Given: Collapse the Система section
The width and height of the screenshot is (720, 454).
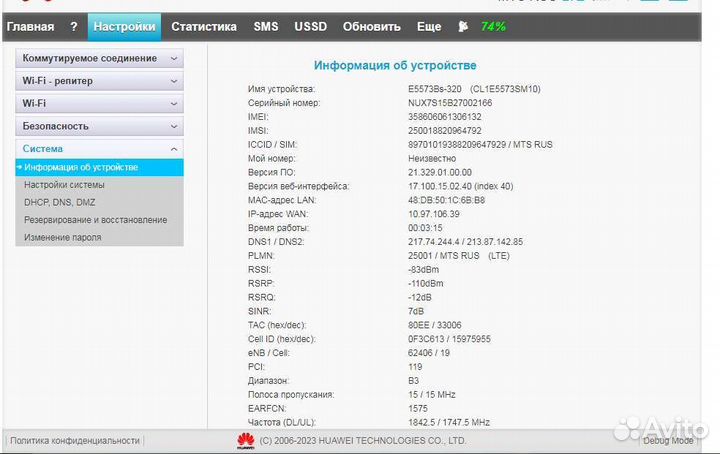Looking at the screenshot, I should 99,149.
